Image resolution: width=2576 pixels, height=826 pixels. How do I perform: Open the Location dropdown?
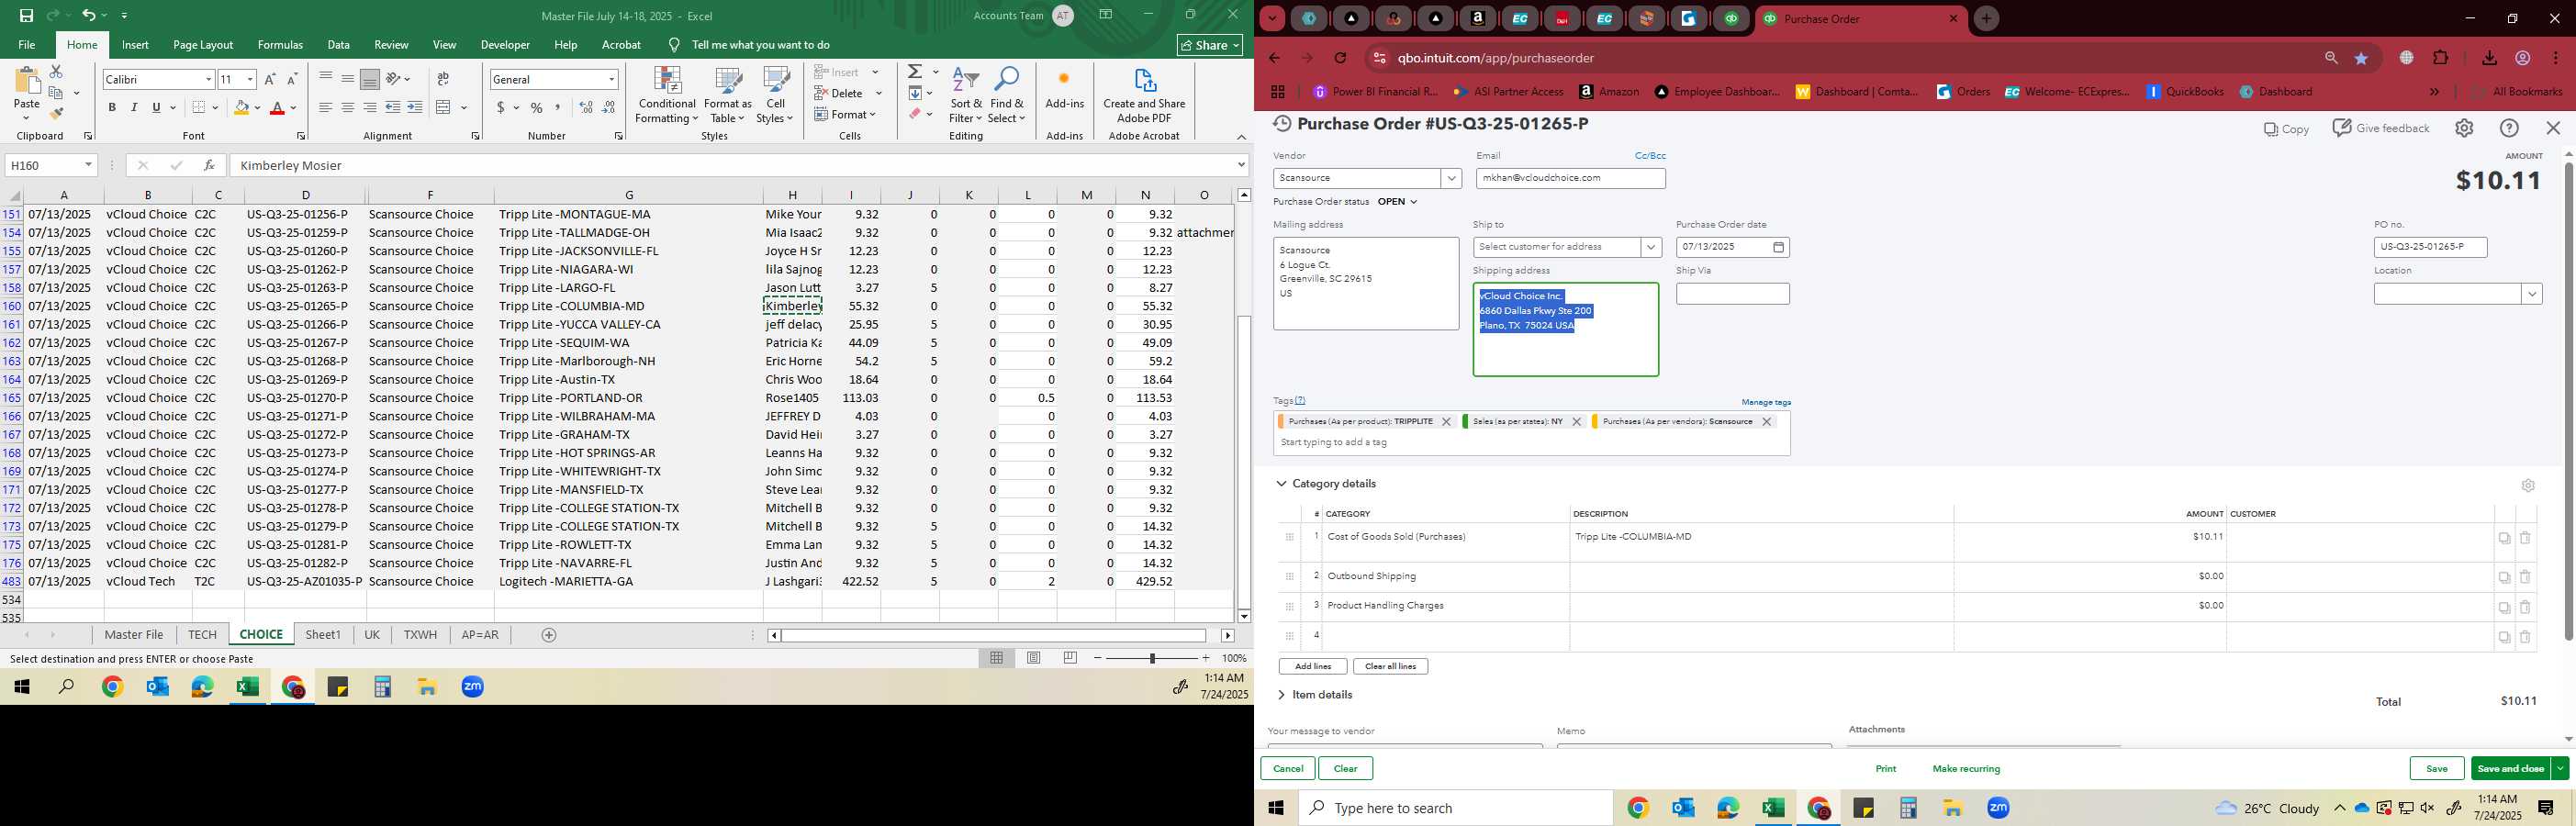(2531, 294)
